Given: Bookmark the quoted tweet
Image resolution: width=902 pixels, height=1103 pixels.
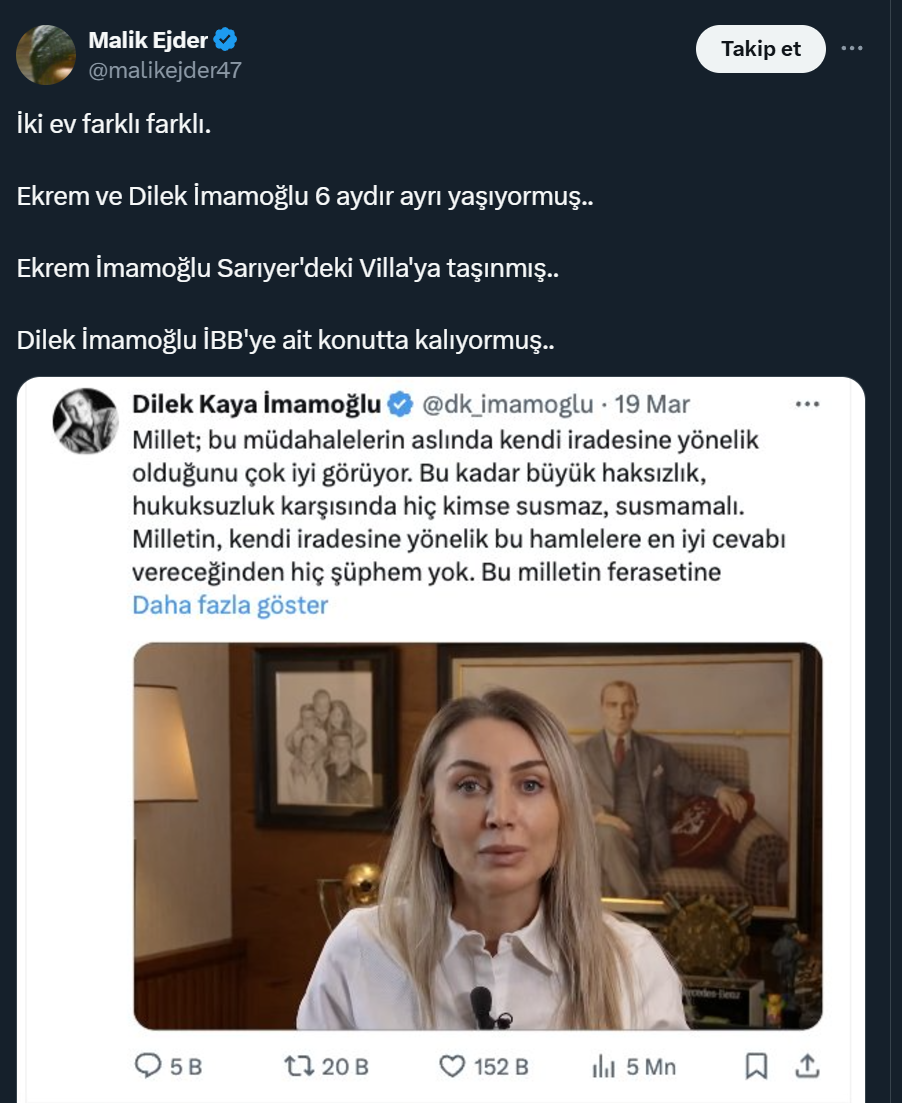Looking at the screenshot, I should coord(757,1066).
